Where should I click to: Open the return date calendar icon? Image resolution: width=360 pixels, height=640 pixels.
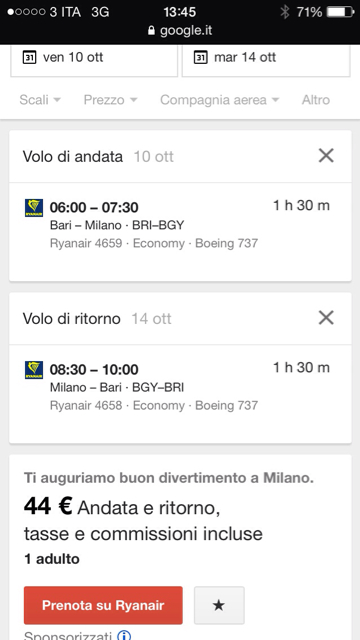pyautogui.click(x=200, y=57)
